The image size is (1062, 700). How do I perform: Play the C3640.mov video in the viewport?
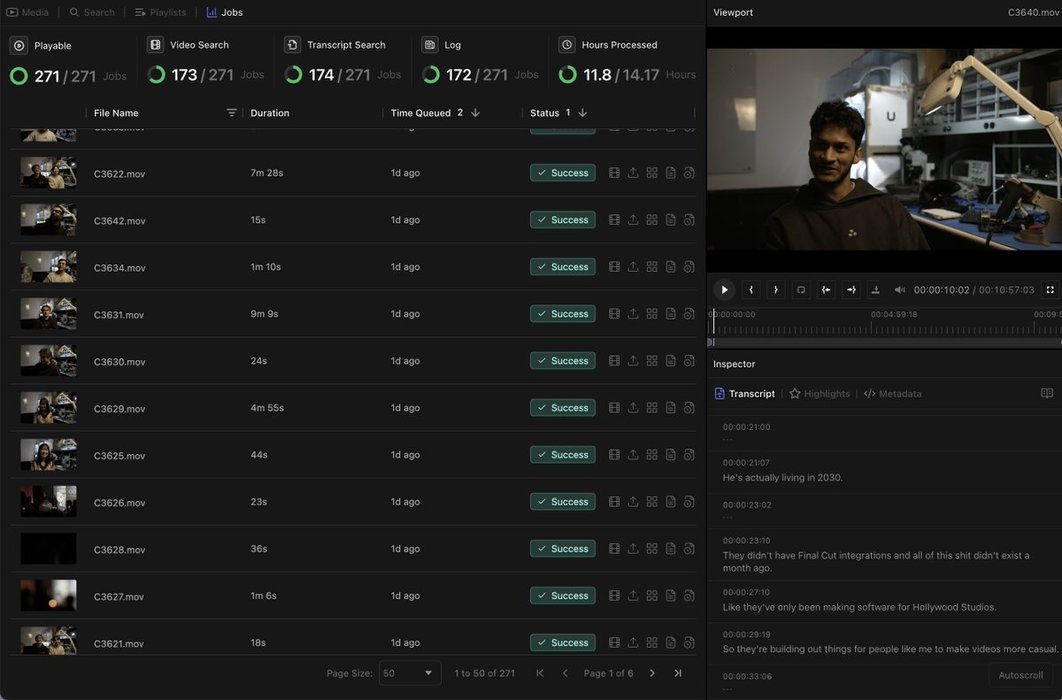724,290
